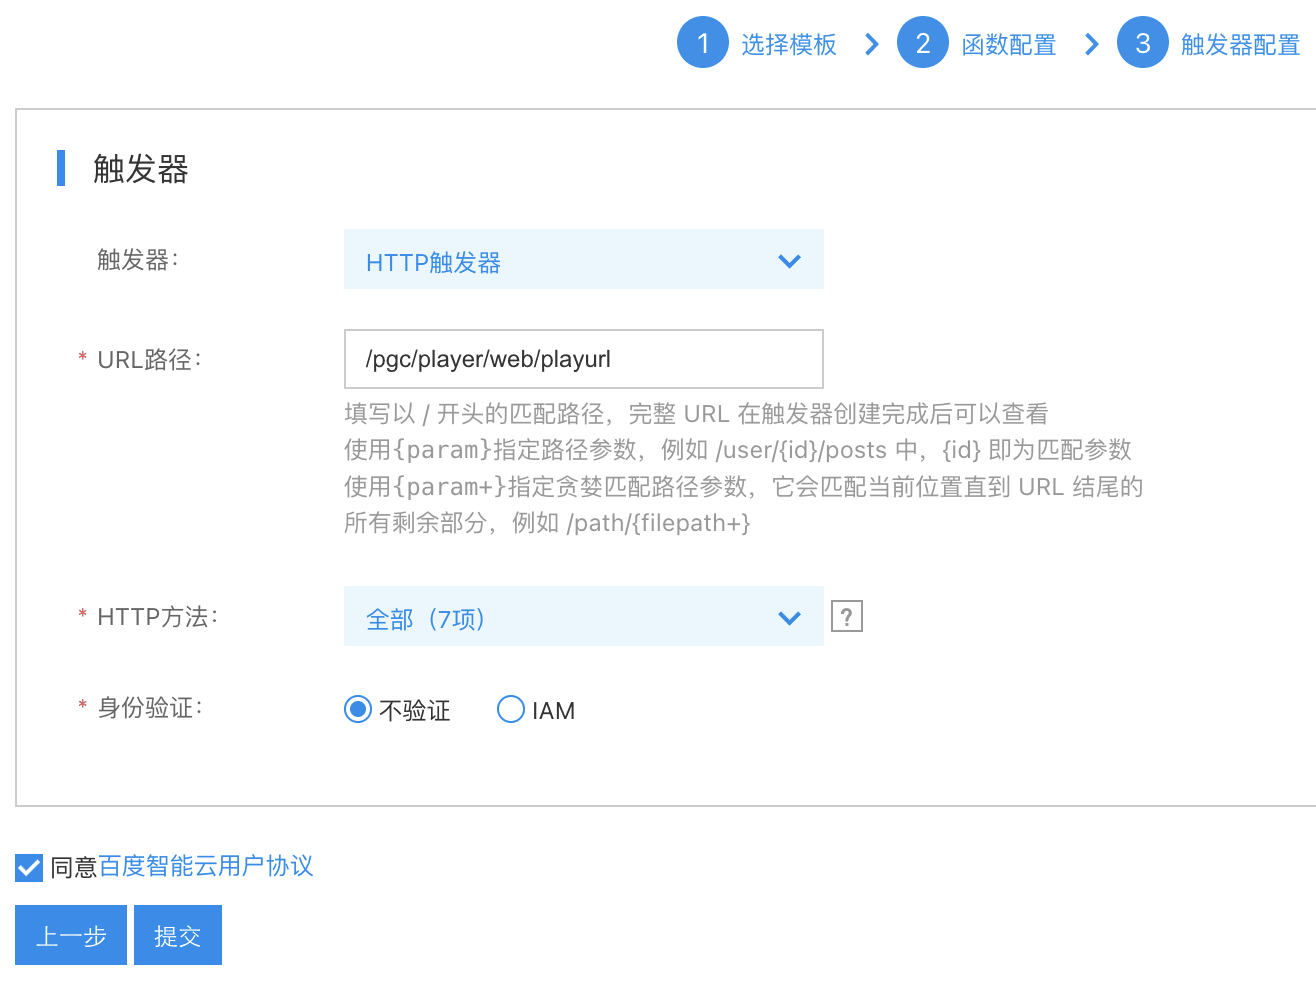Expand the HTTP方法 dropdown showing 全部（7项）

[584, 617]
